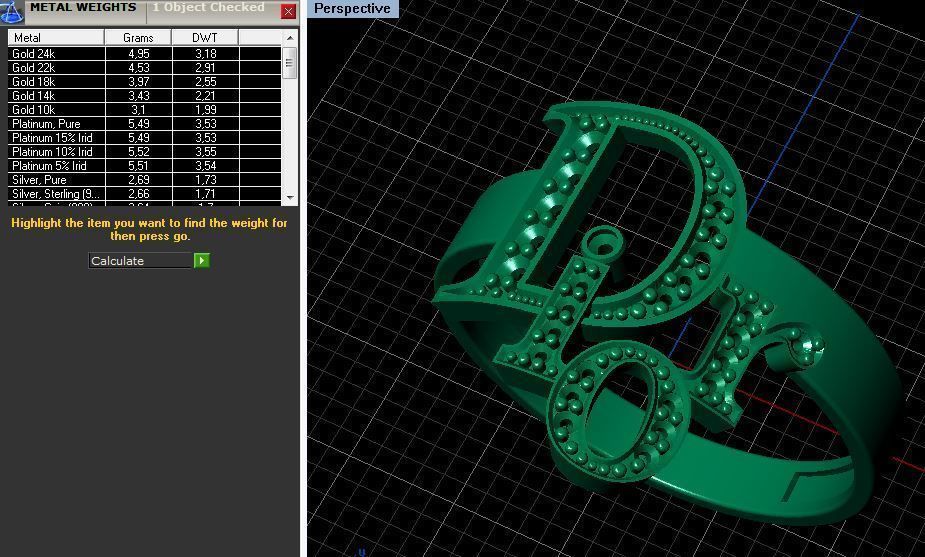
Task: Select the Gold 18k row
Action: [x=145, y=81]
